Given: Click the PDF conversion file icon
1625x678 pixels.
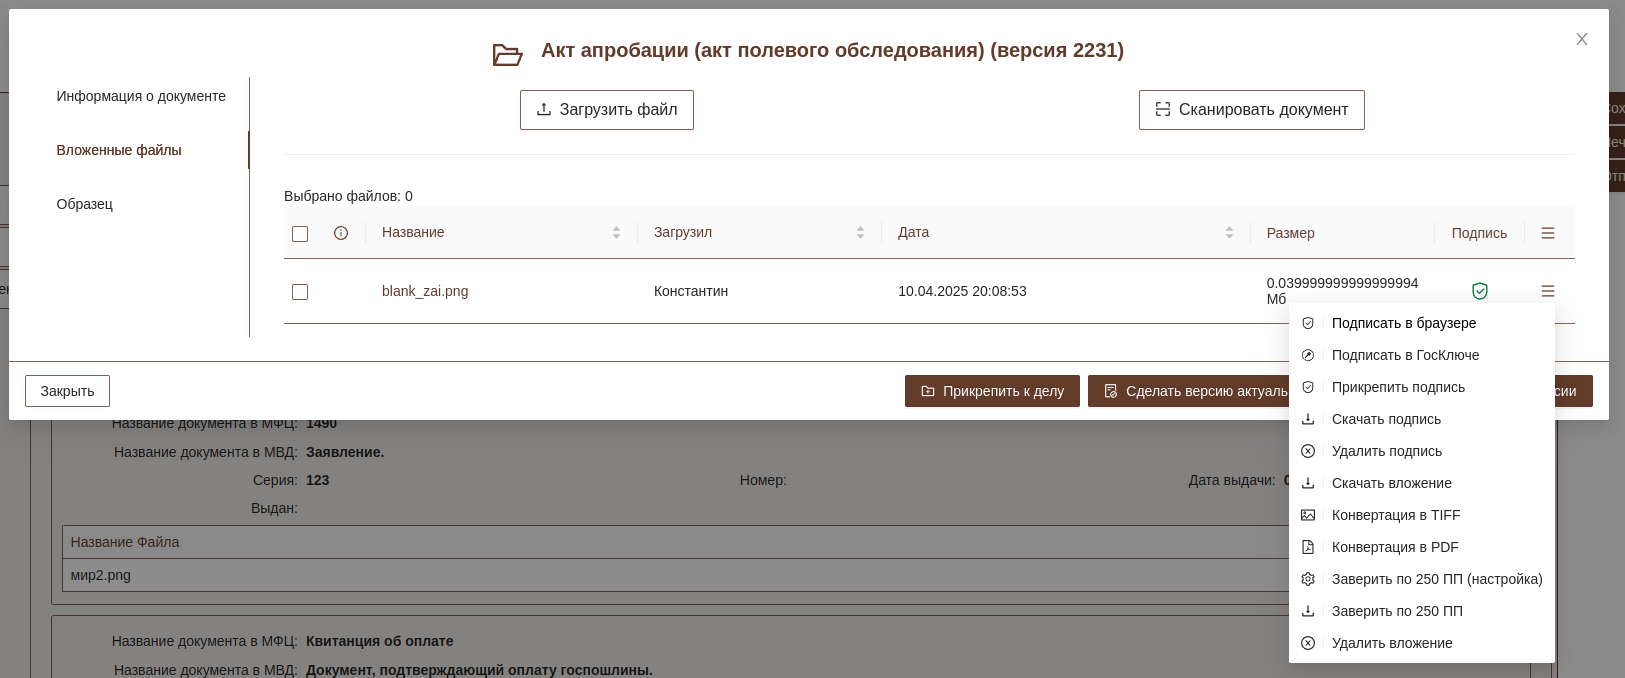Looking at the screenshot, I should tap(1308, 547).
